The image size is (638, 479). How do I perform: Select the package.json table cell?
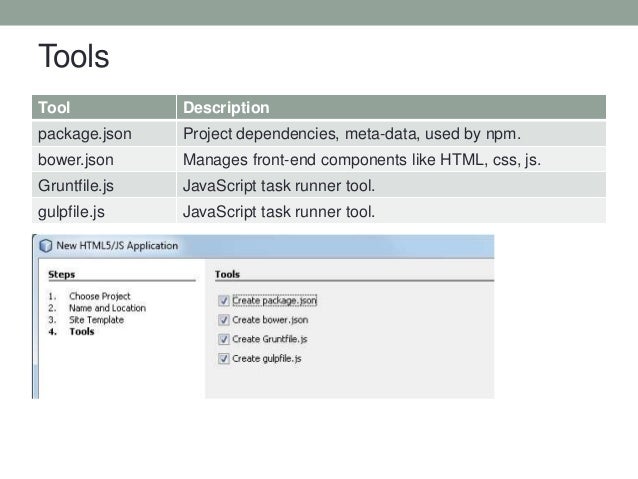[104, 134]
